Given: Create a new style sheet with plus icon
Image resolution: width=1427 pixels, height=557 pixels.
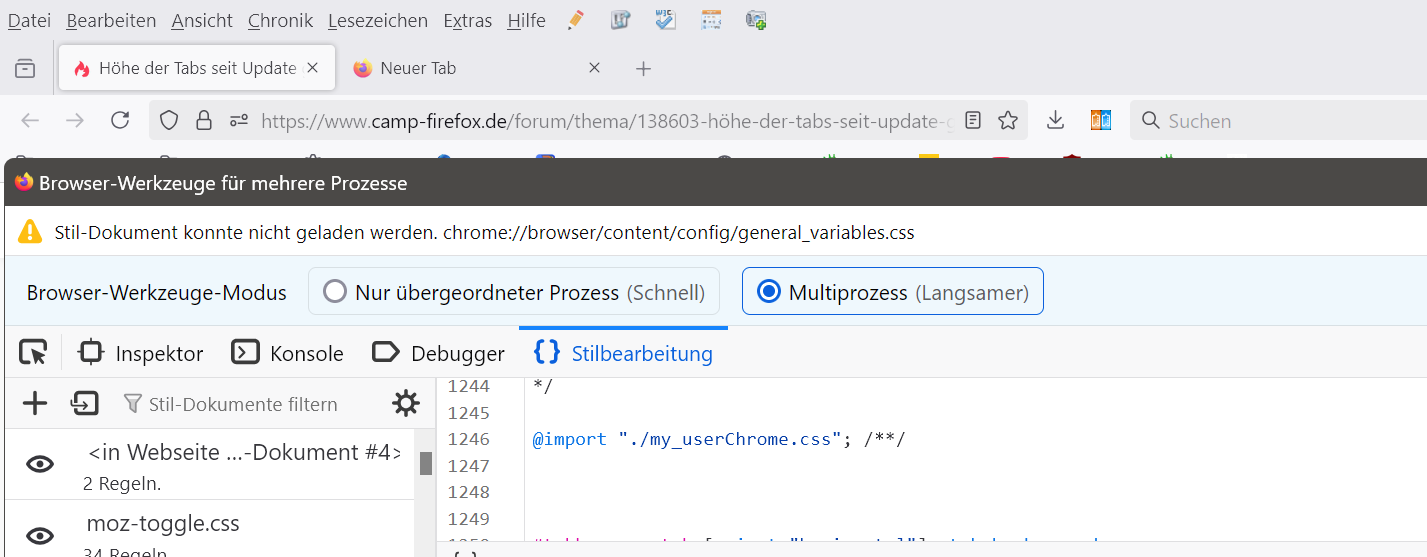Looking at the screenshot, I should point(35,404).
